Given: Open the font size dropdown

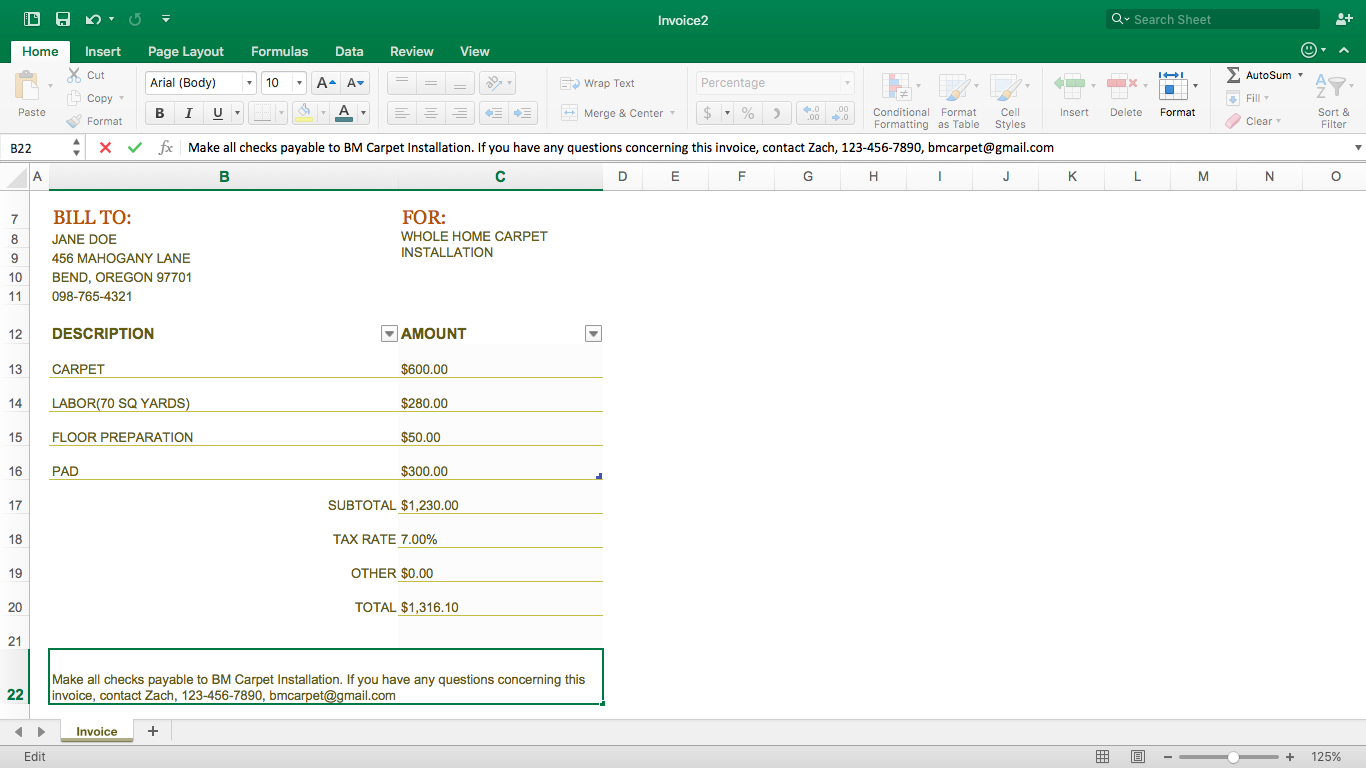Looking at the screenshot, I should pyautogui.click(x=300, y=83).
